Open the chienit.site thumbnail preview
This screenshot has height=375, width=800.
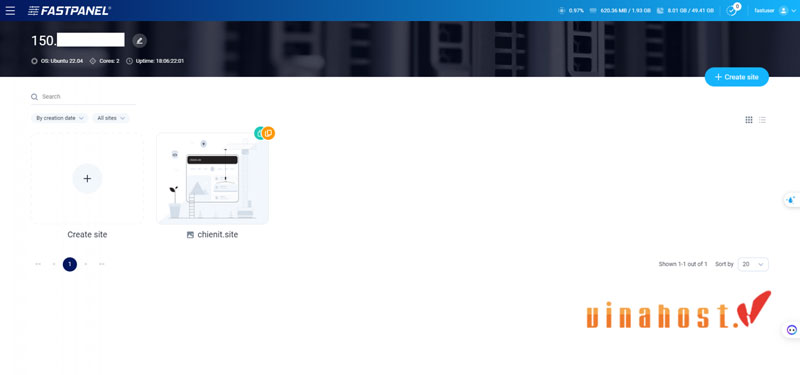point(212,179)
